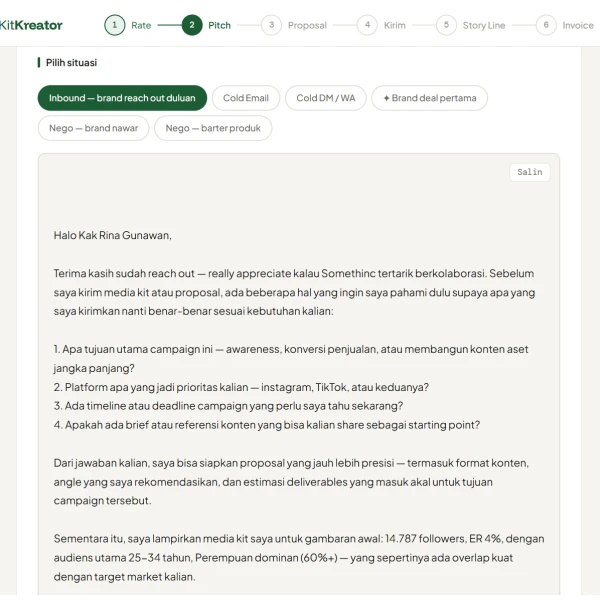Copy pitch text with Salin button
This screenshot has height=600, width=600.
(530, 172)
